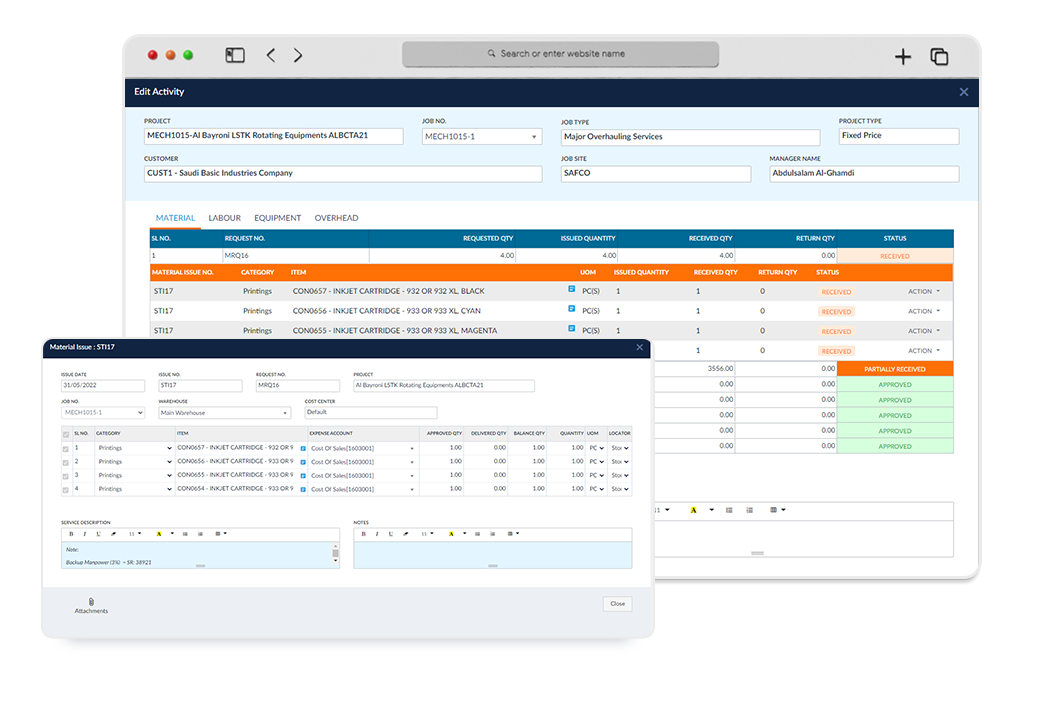Toggle the browser sidebar panel icon
This screenshot has height=705, width=1050.
pos(235,56)
